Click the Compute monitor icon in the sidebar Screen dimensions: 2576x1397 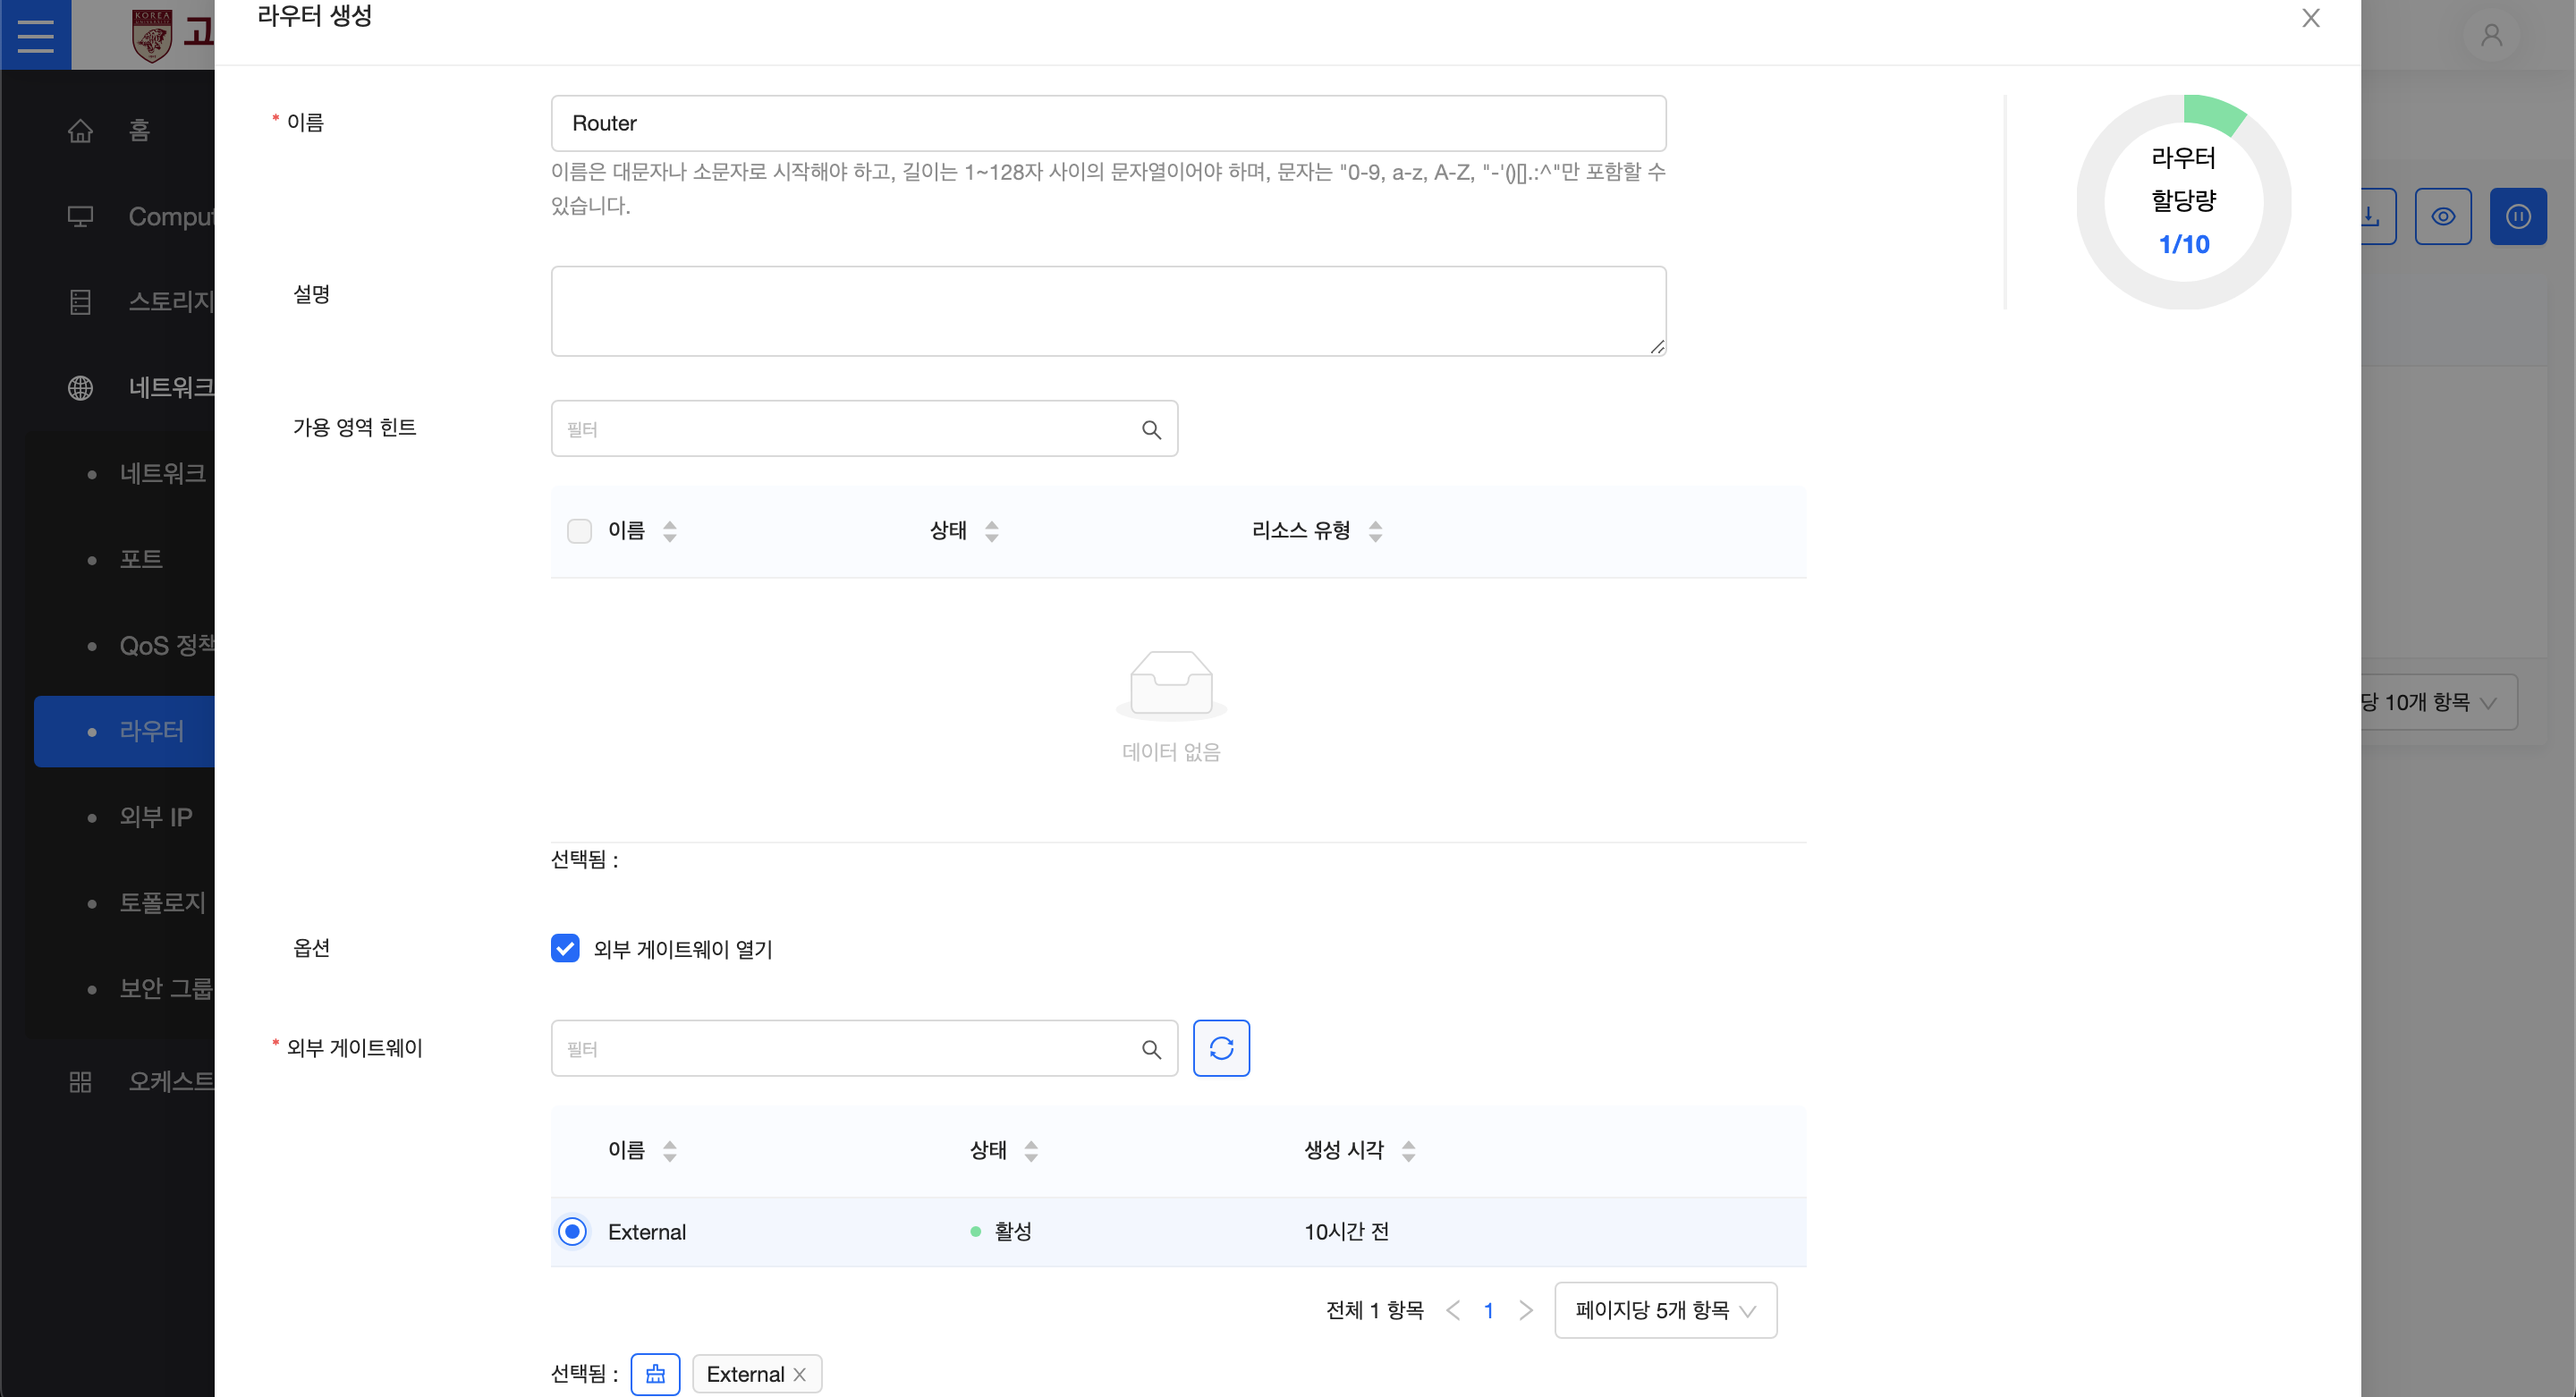pos(80,217)
